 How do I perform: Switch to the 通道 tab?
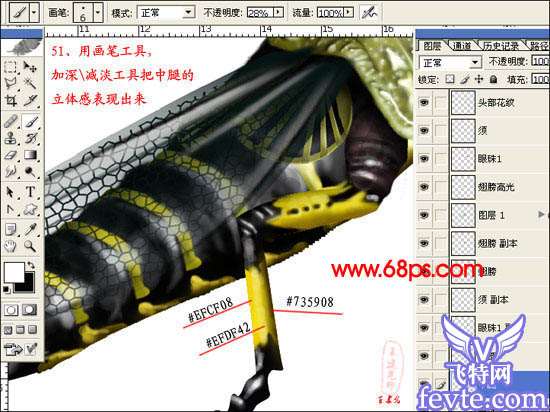pyautogui.click(x=461, y=46)
